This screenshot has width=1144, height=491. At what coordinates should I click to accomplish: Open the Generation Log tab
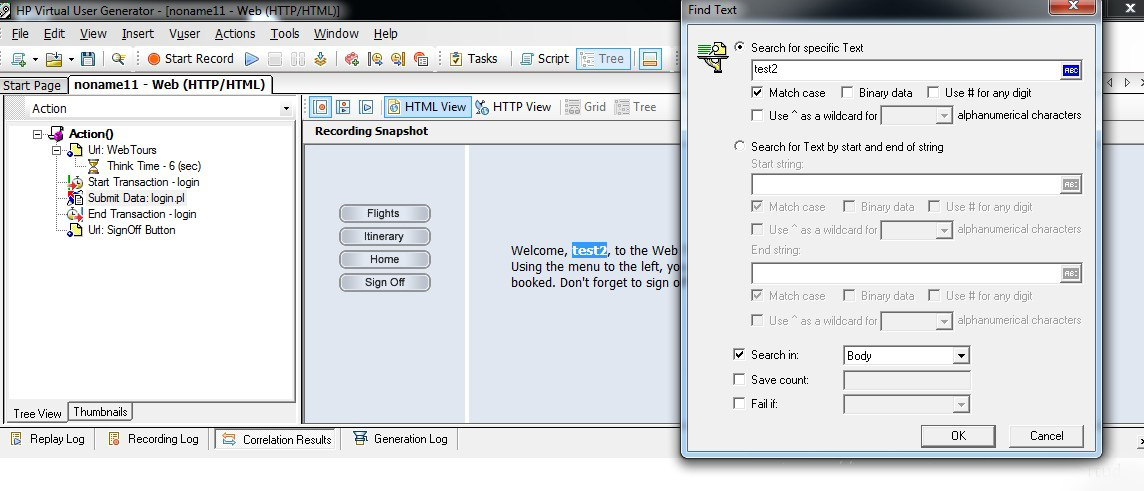(x=401, y=439)
